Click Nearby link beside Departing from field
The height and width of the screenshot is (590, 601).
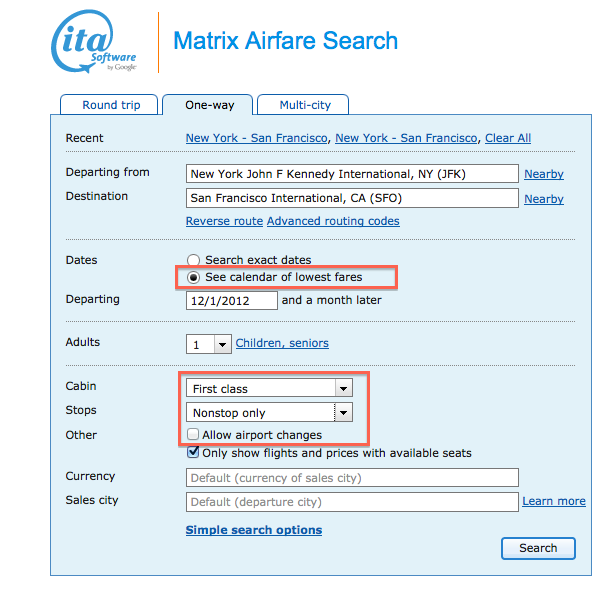[543, 174]
